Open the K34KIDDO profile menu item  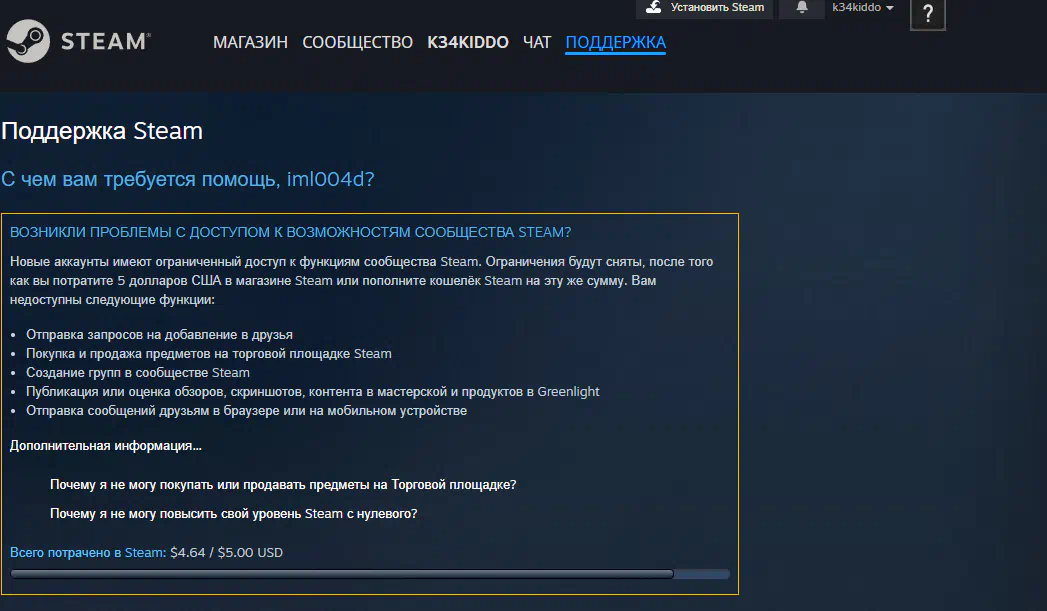click(x=467, y=42)
